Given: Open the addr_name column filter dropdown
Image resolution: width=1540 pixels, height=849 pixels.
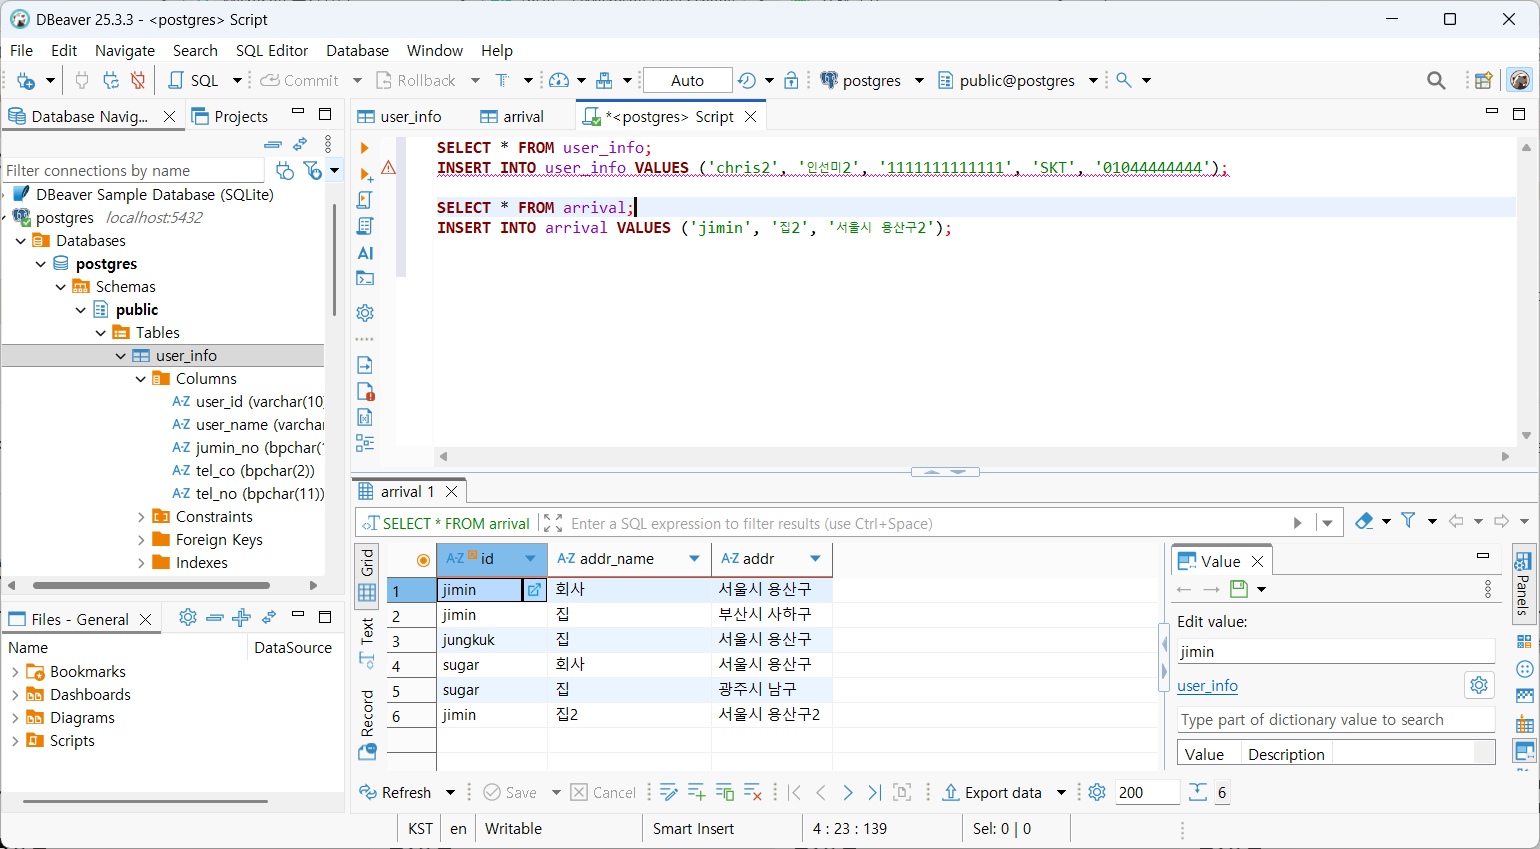Looking at the screenshot, I should [x=694, y=559].
